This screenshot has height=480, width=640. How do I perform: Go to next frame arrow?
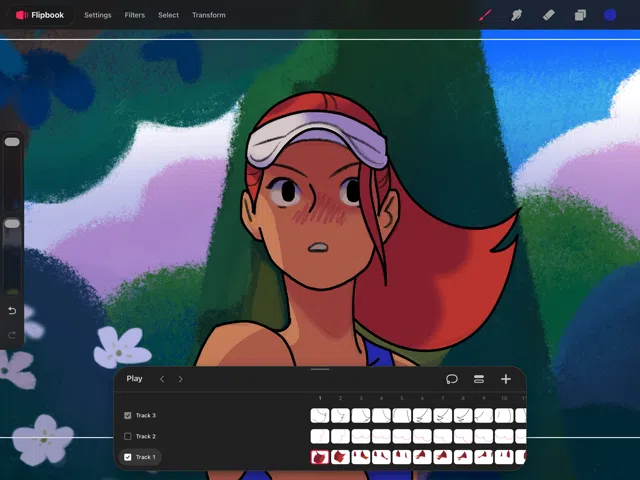pos(181,379)
